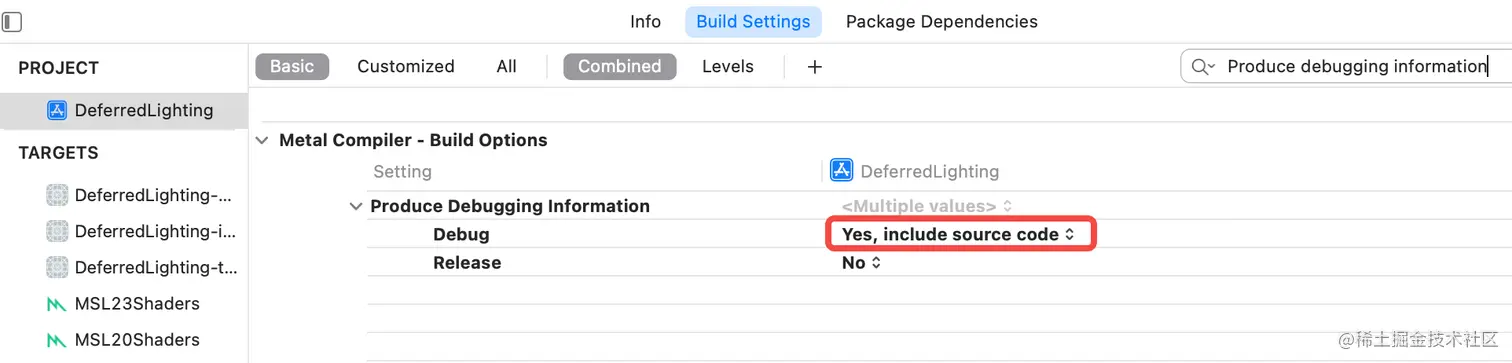Viewport: 1512px width, 363px height.
Task: Switch to Levels view
Action: tap(728, 66)
